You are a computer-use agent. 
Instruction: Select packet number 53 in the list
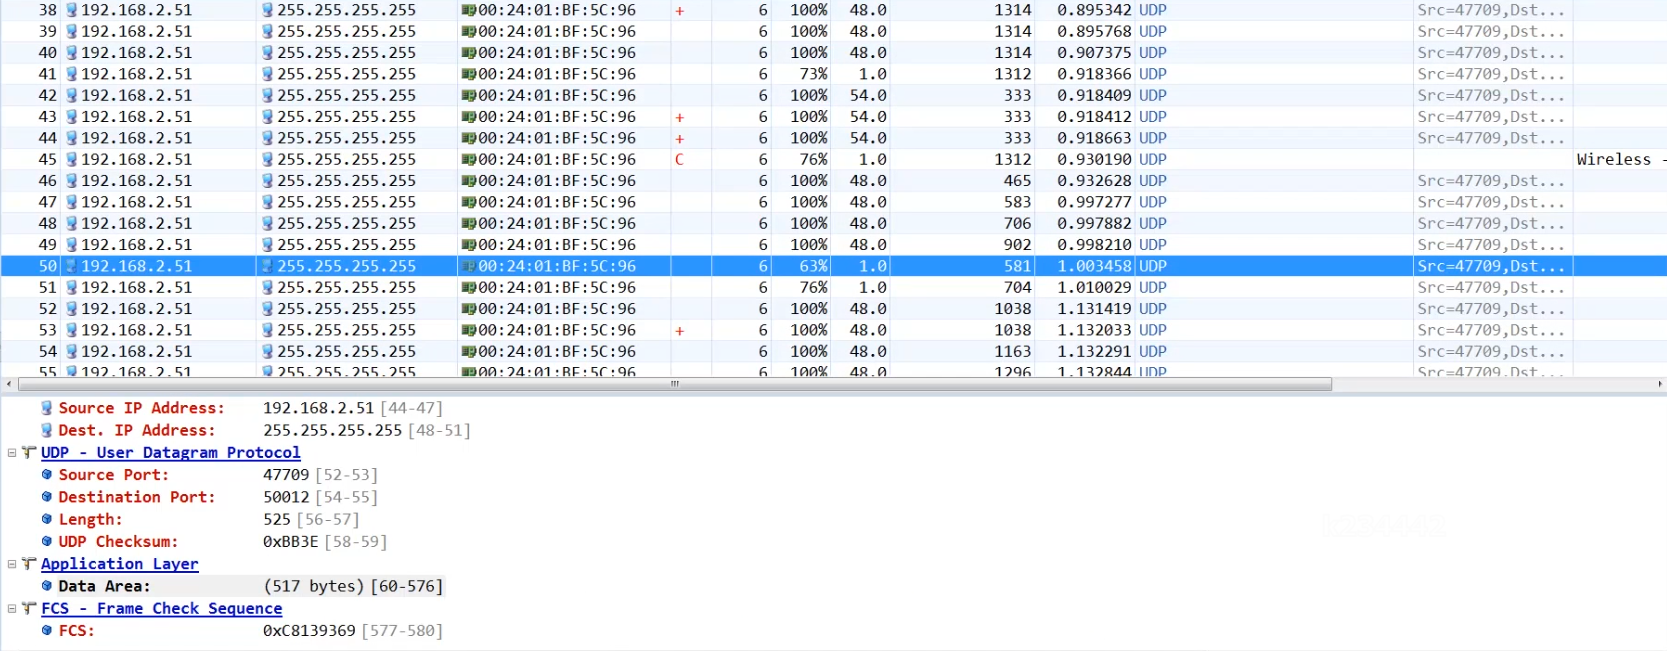[48, 330]
